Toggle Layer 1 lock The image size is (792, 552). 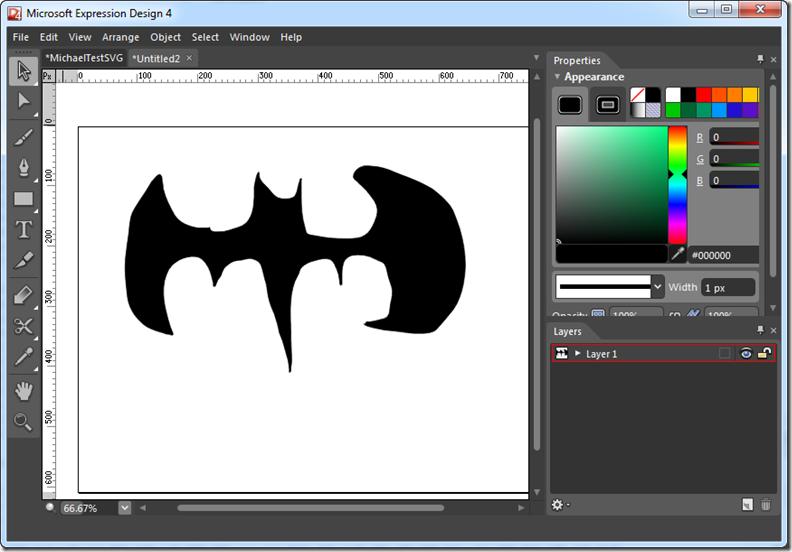point(765,353)
